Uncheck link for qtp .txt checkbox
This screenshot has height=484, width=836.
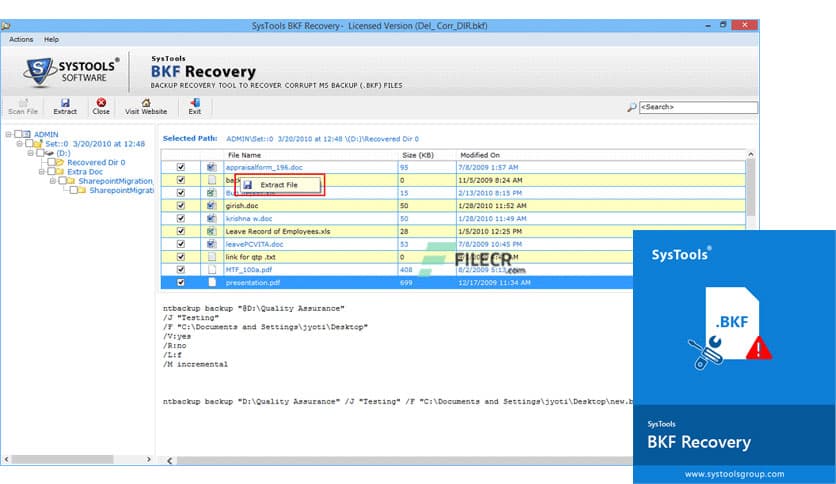[x=181, y=257]
